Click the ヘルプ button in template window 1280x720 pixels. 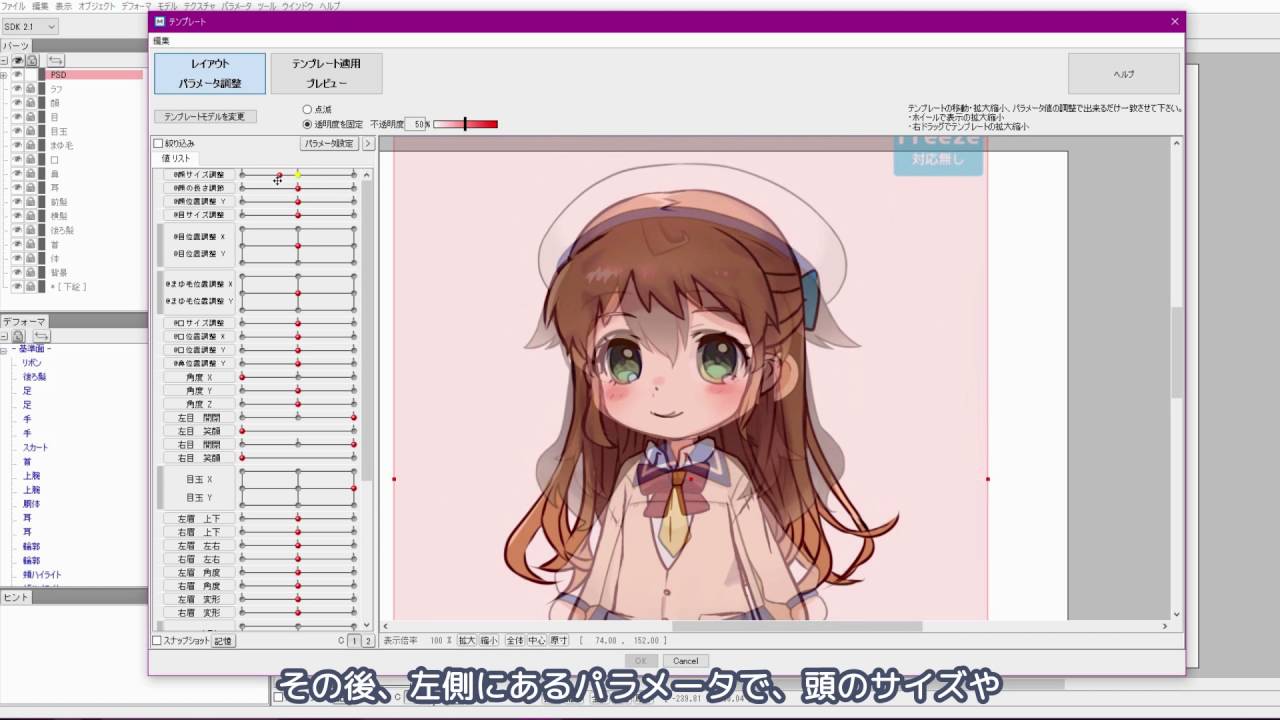(x=1124, y=74)
